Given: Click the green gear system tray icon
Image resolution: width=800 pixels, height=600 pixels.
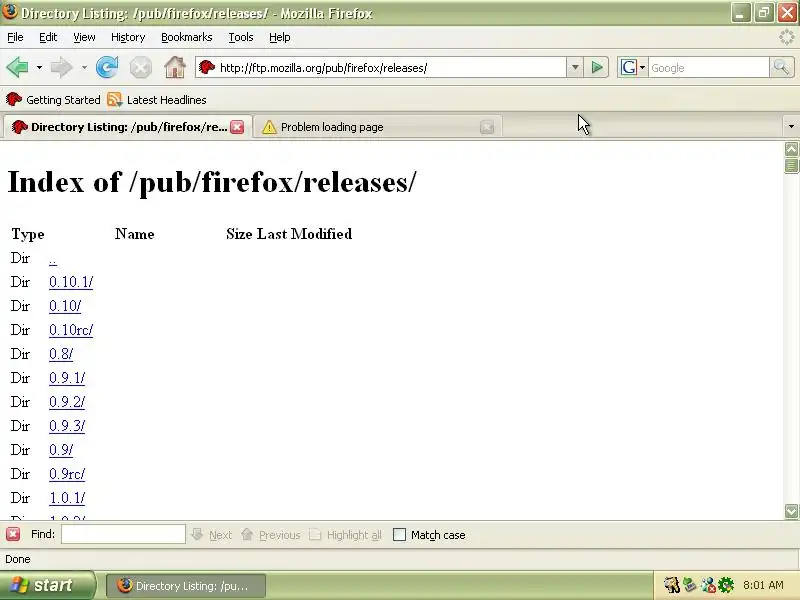Looking at the screenshot, I should pos(726,585).
